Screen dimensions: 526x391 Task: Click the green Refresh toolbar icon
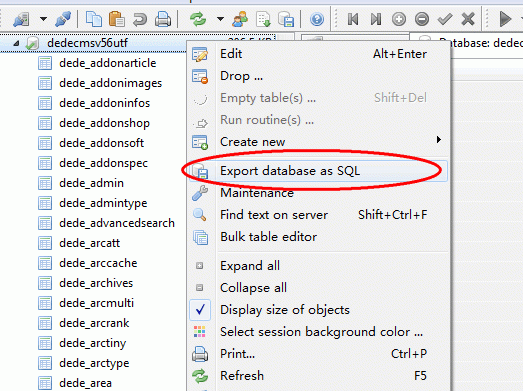click(198, 19)
